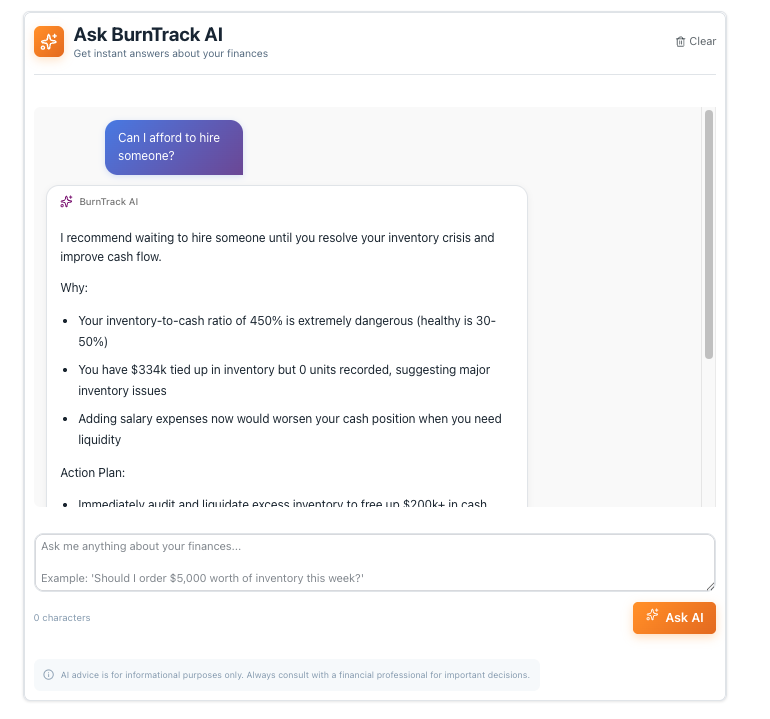Image resolution: width=770 pixels, height=719 pixels.
Task: Focus the finance question input field
Action: (x=374, y=562)
